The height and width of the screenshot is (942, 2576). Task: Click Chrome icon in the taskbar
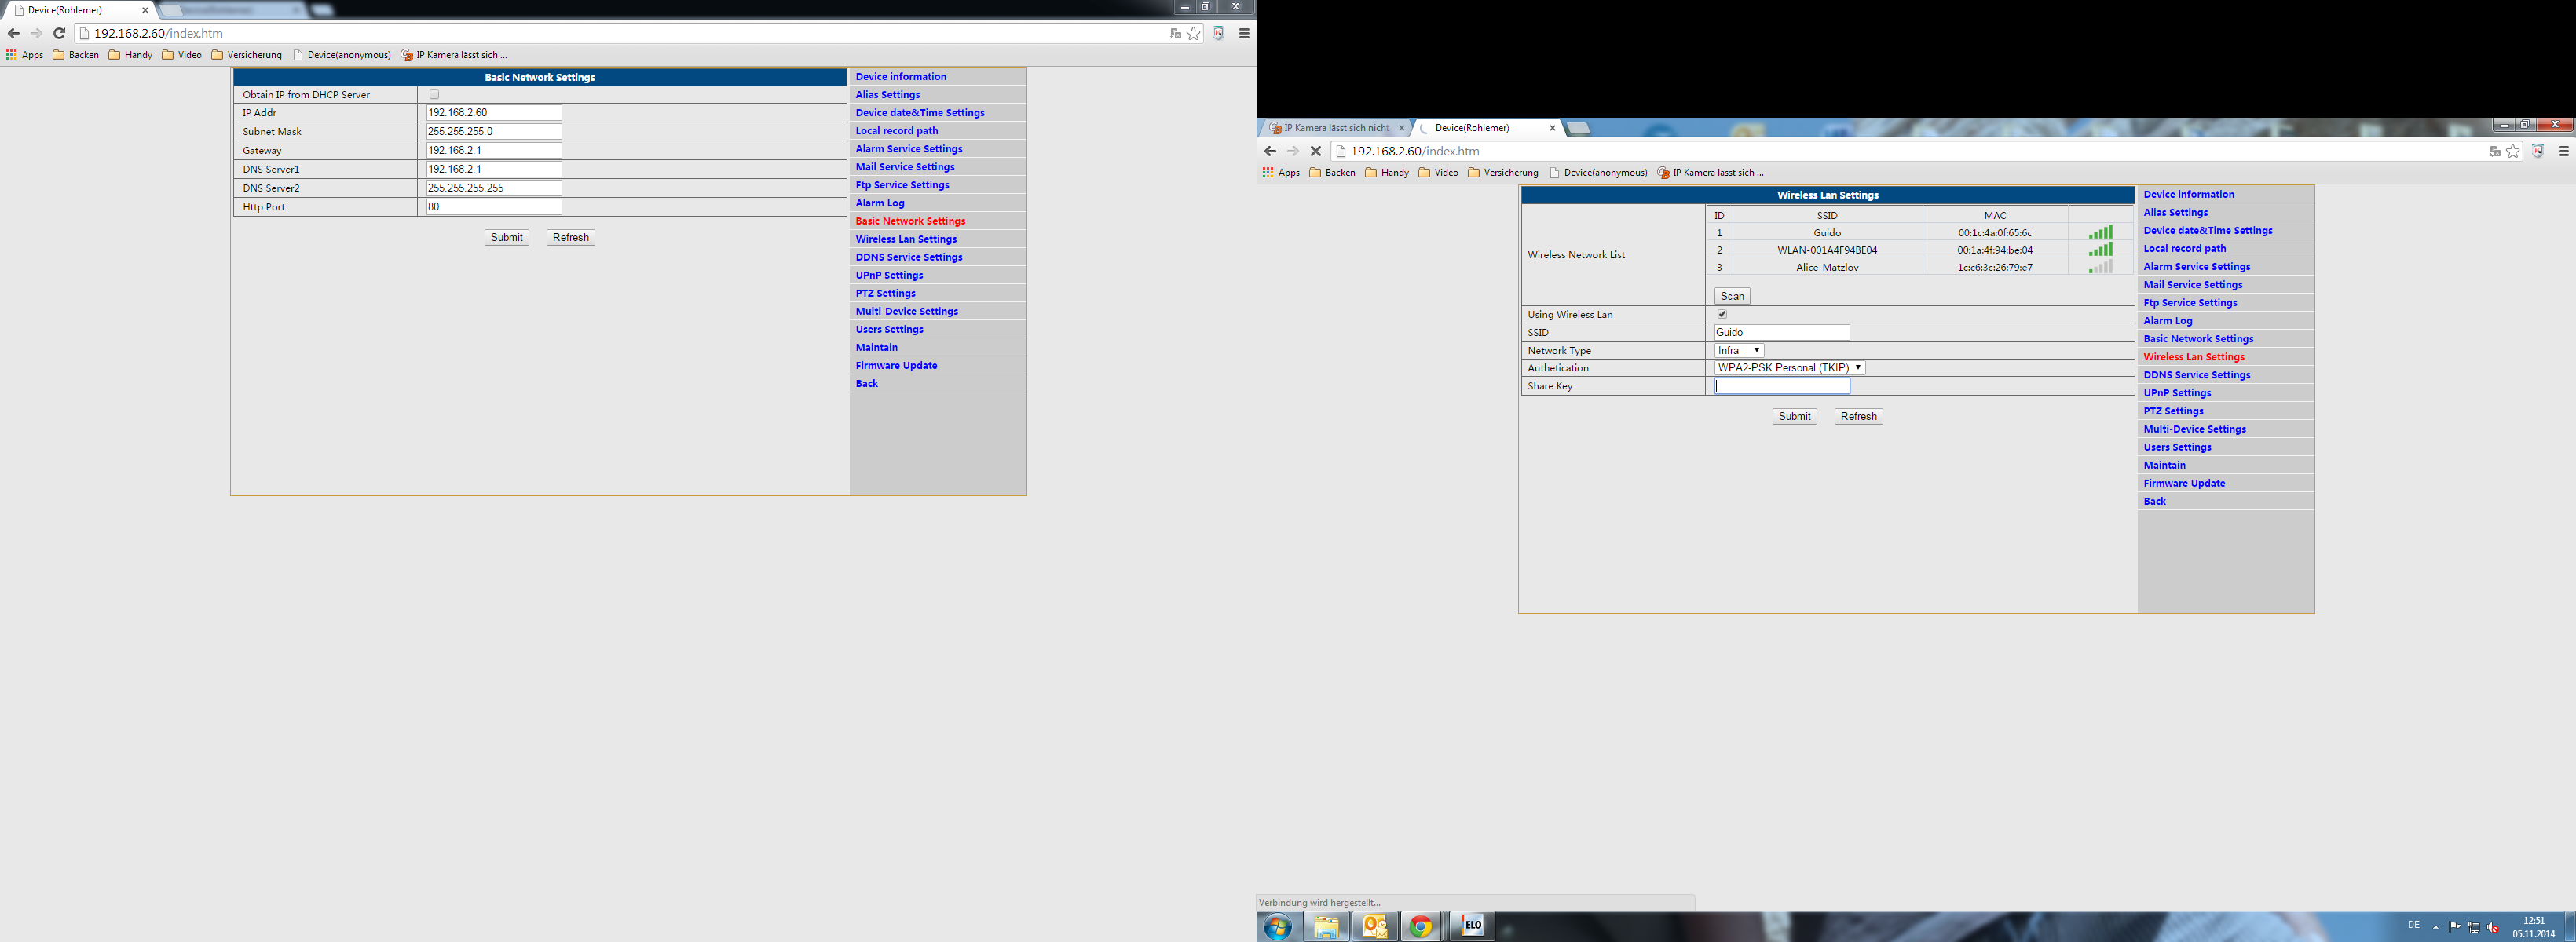(x=1420, y=926)
